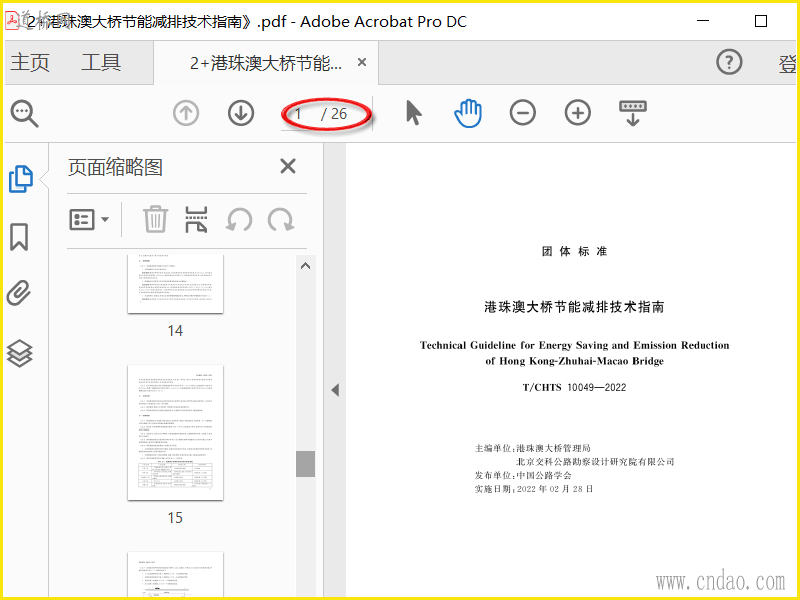This screenshot has width=800, height=600.
Task: Click the 实施日期 2022年02月28日 line
Action: pos(534,489)
